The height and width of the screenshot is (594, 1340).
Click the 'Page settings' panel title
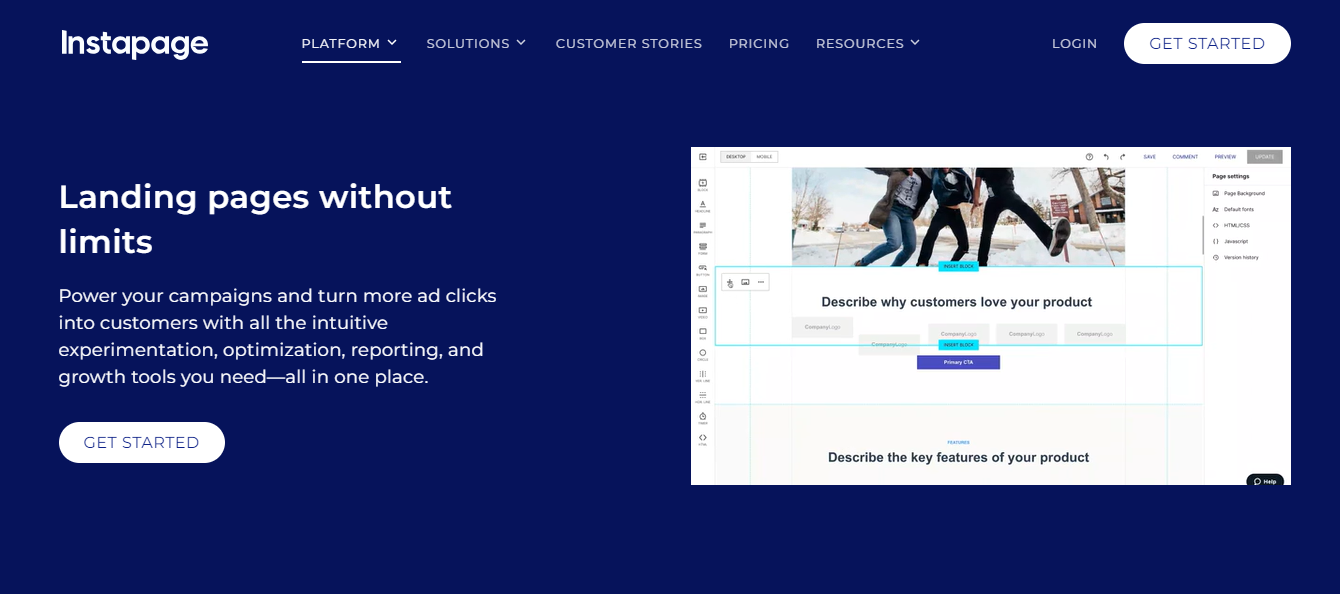pyautogui.click(x=1230, y=176)
